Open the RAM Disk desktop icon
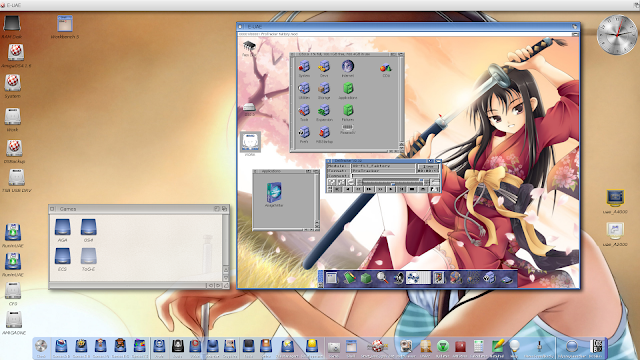The image size is (640, 360). (x=11, y=24)
